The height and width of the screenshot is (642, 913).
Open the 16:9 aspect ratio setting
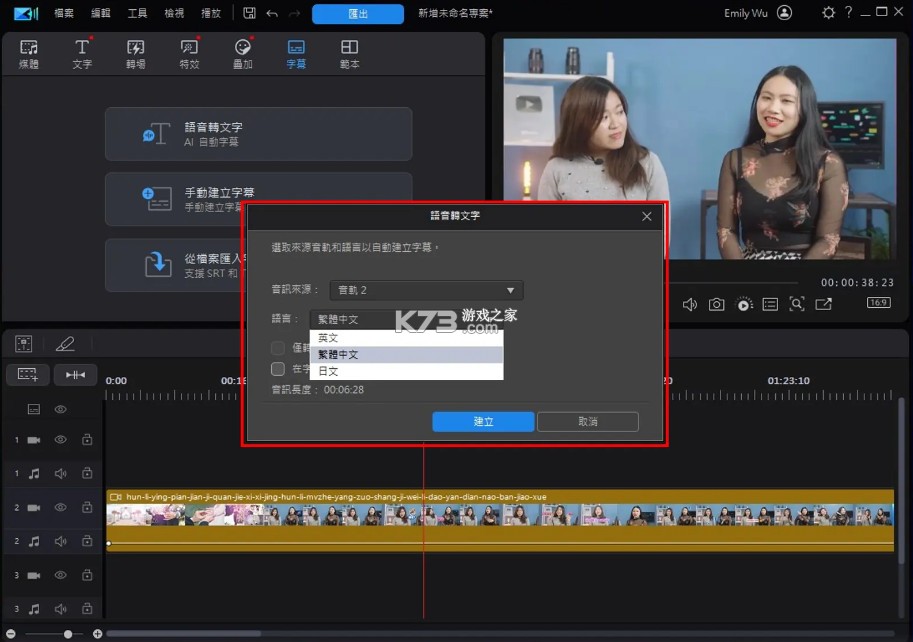[878, 303]
